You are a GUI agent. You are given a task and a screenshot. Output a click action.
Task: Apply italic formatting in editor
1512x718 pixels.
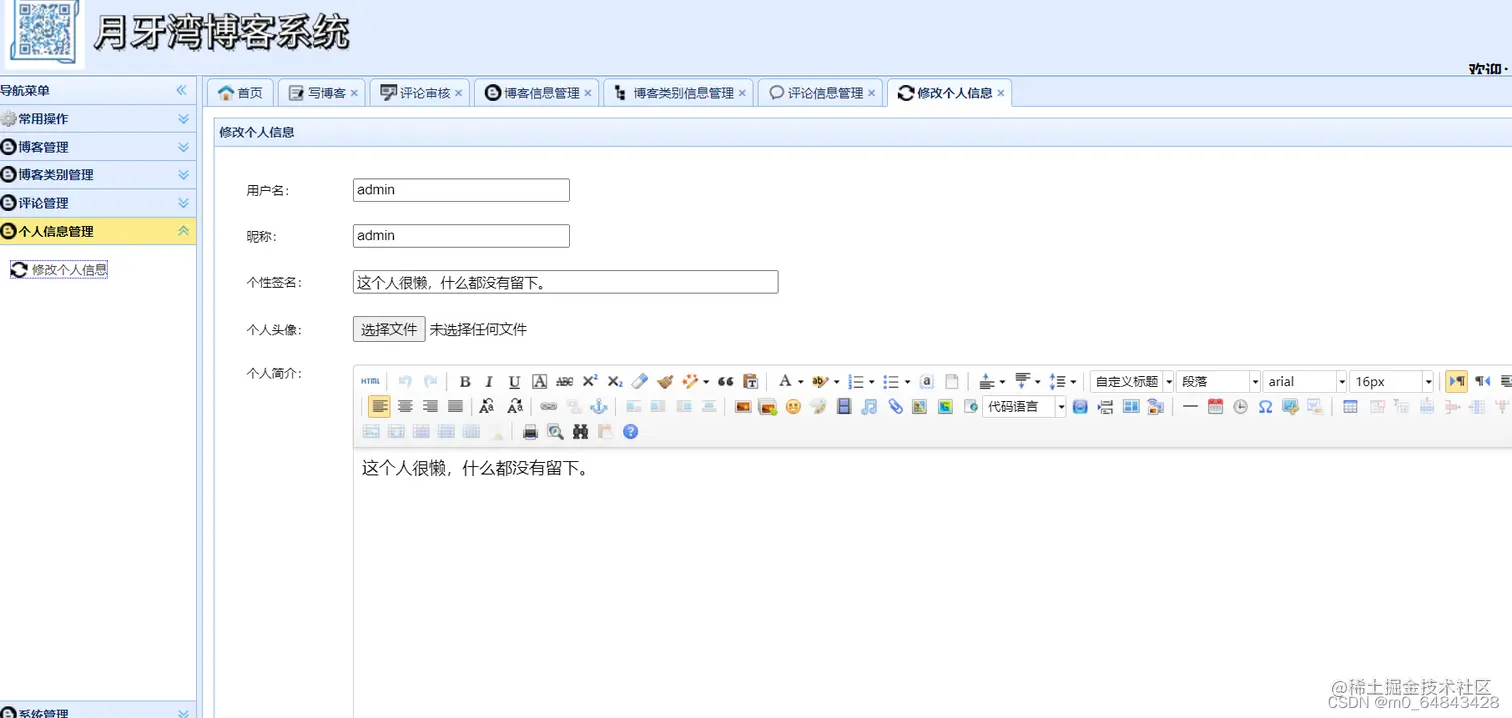click(x=489, y=382)
